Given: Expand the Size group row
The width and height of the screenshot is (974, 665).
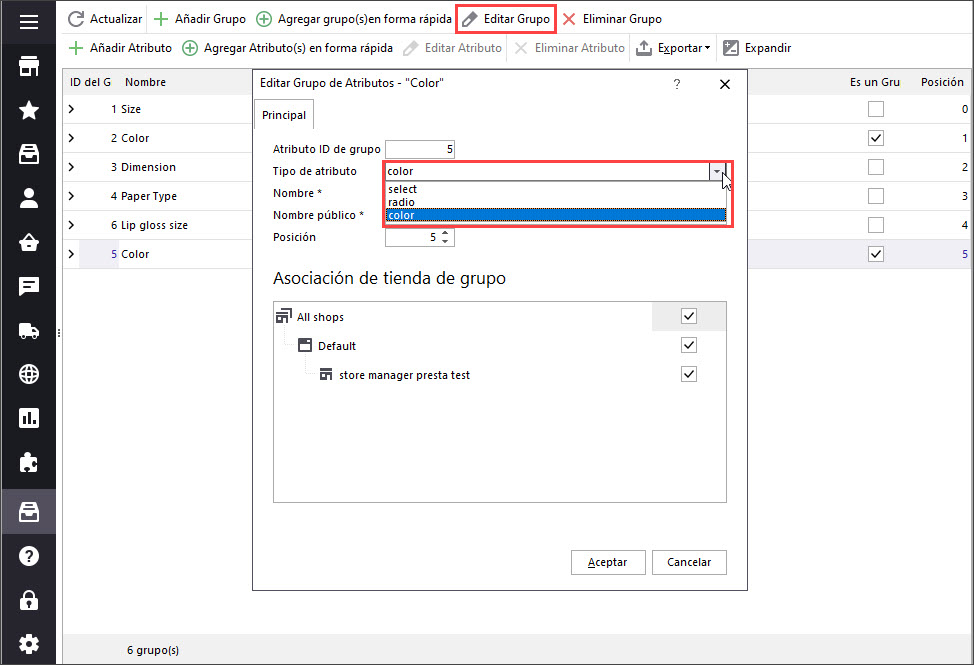Looking at the screenshot, I should tap(71, 109).
